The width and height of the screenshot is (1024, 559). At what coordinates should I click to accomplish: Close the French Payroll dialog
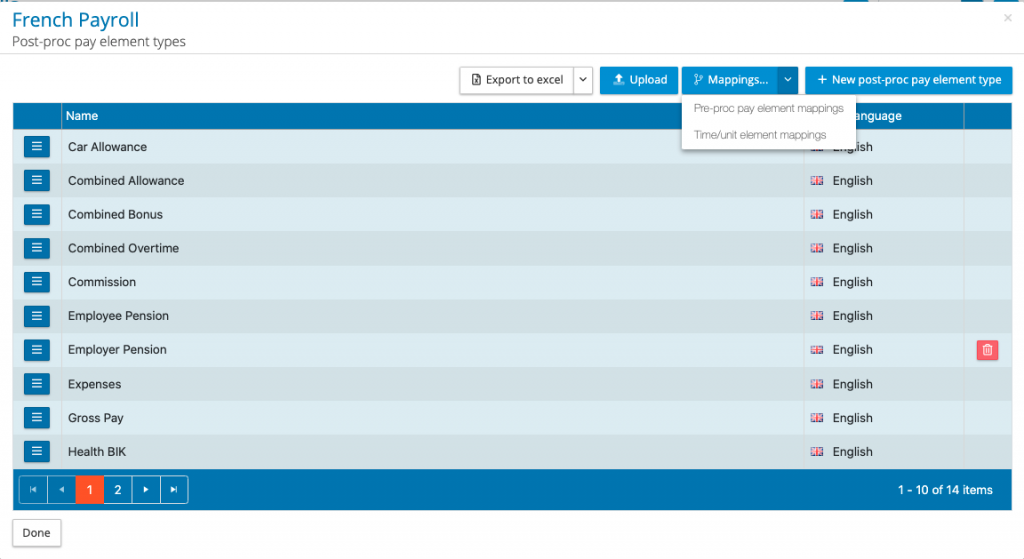pos(1007,18)
